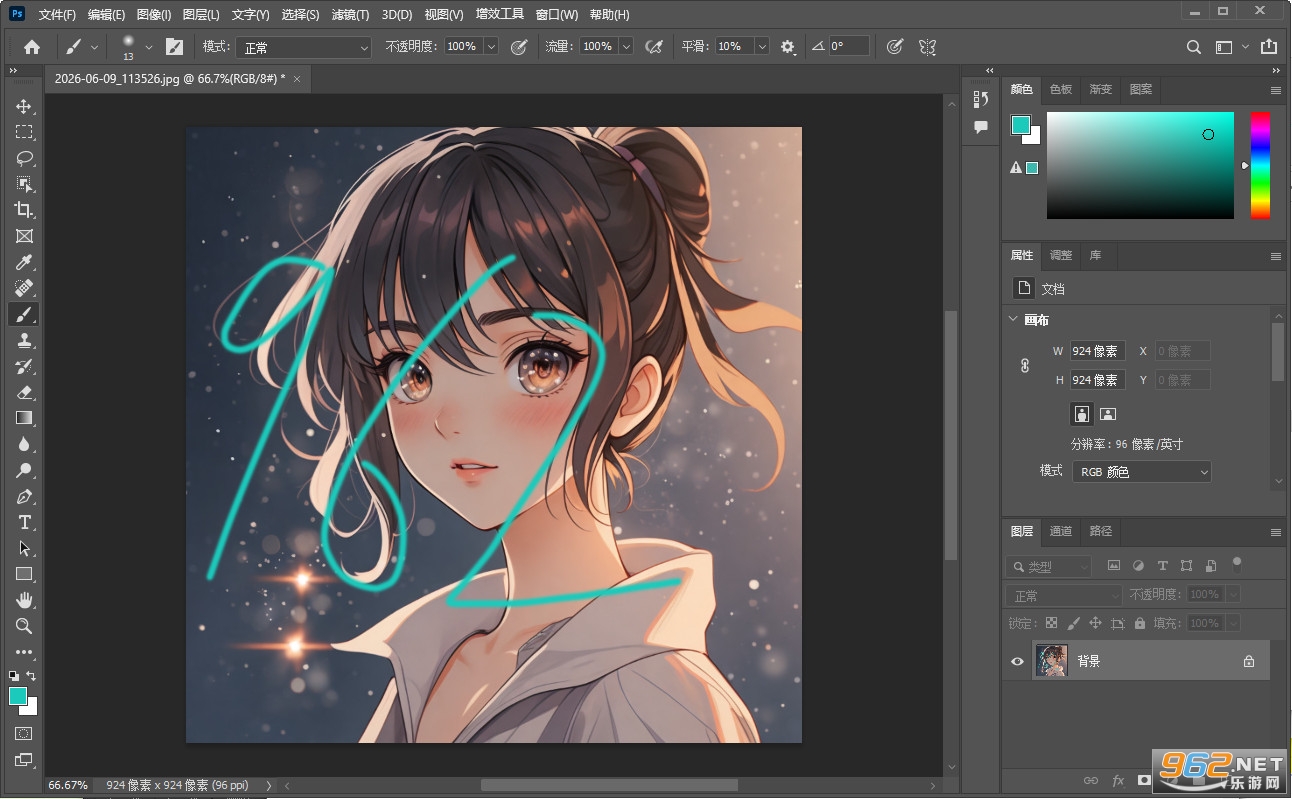Toggle Quick Mask mode
The height and width of the screenshot is (799, 1292).
tap(24, 733)
